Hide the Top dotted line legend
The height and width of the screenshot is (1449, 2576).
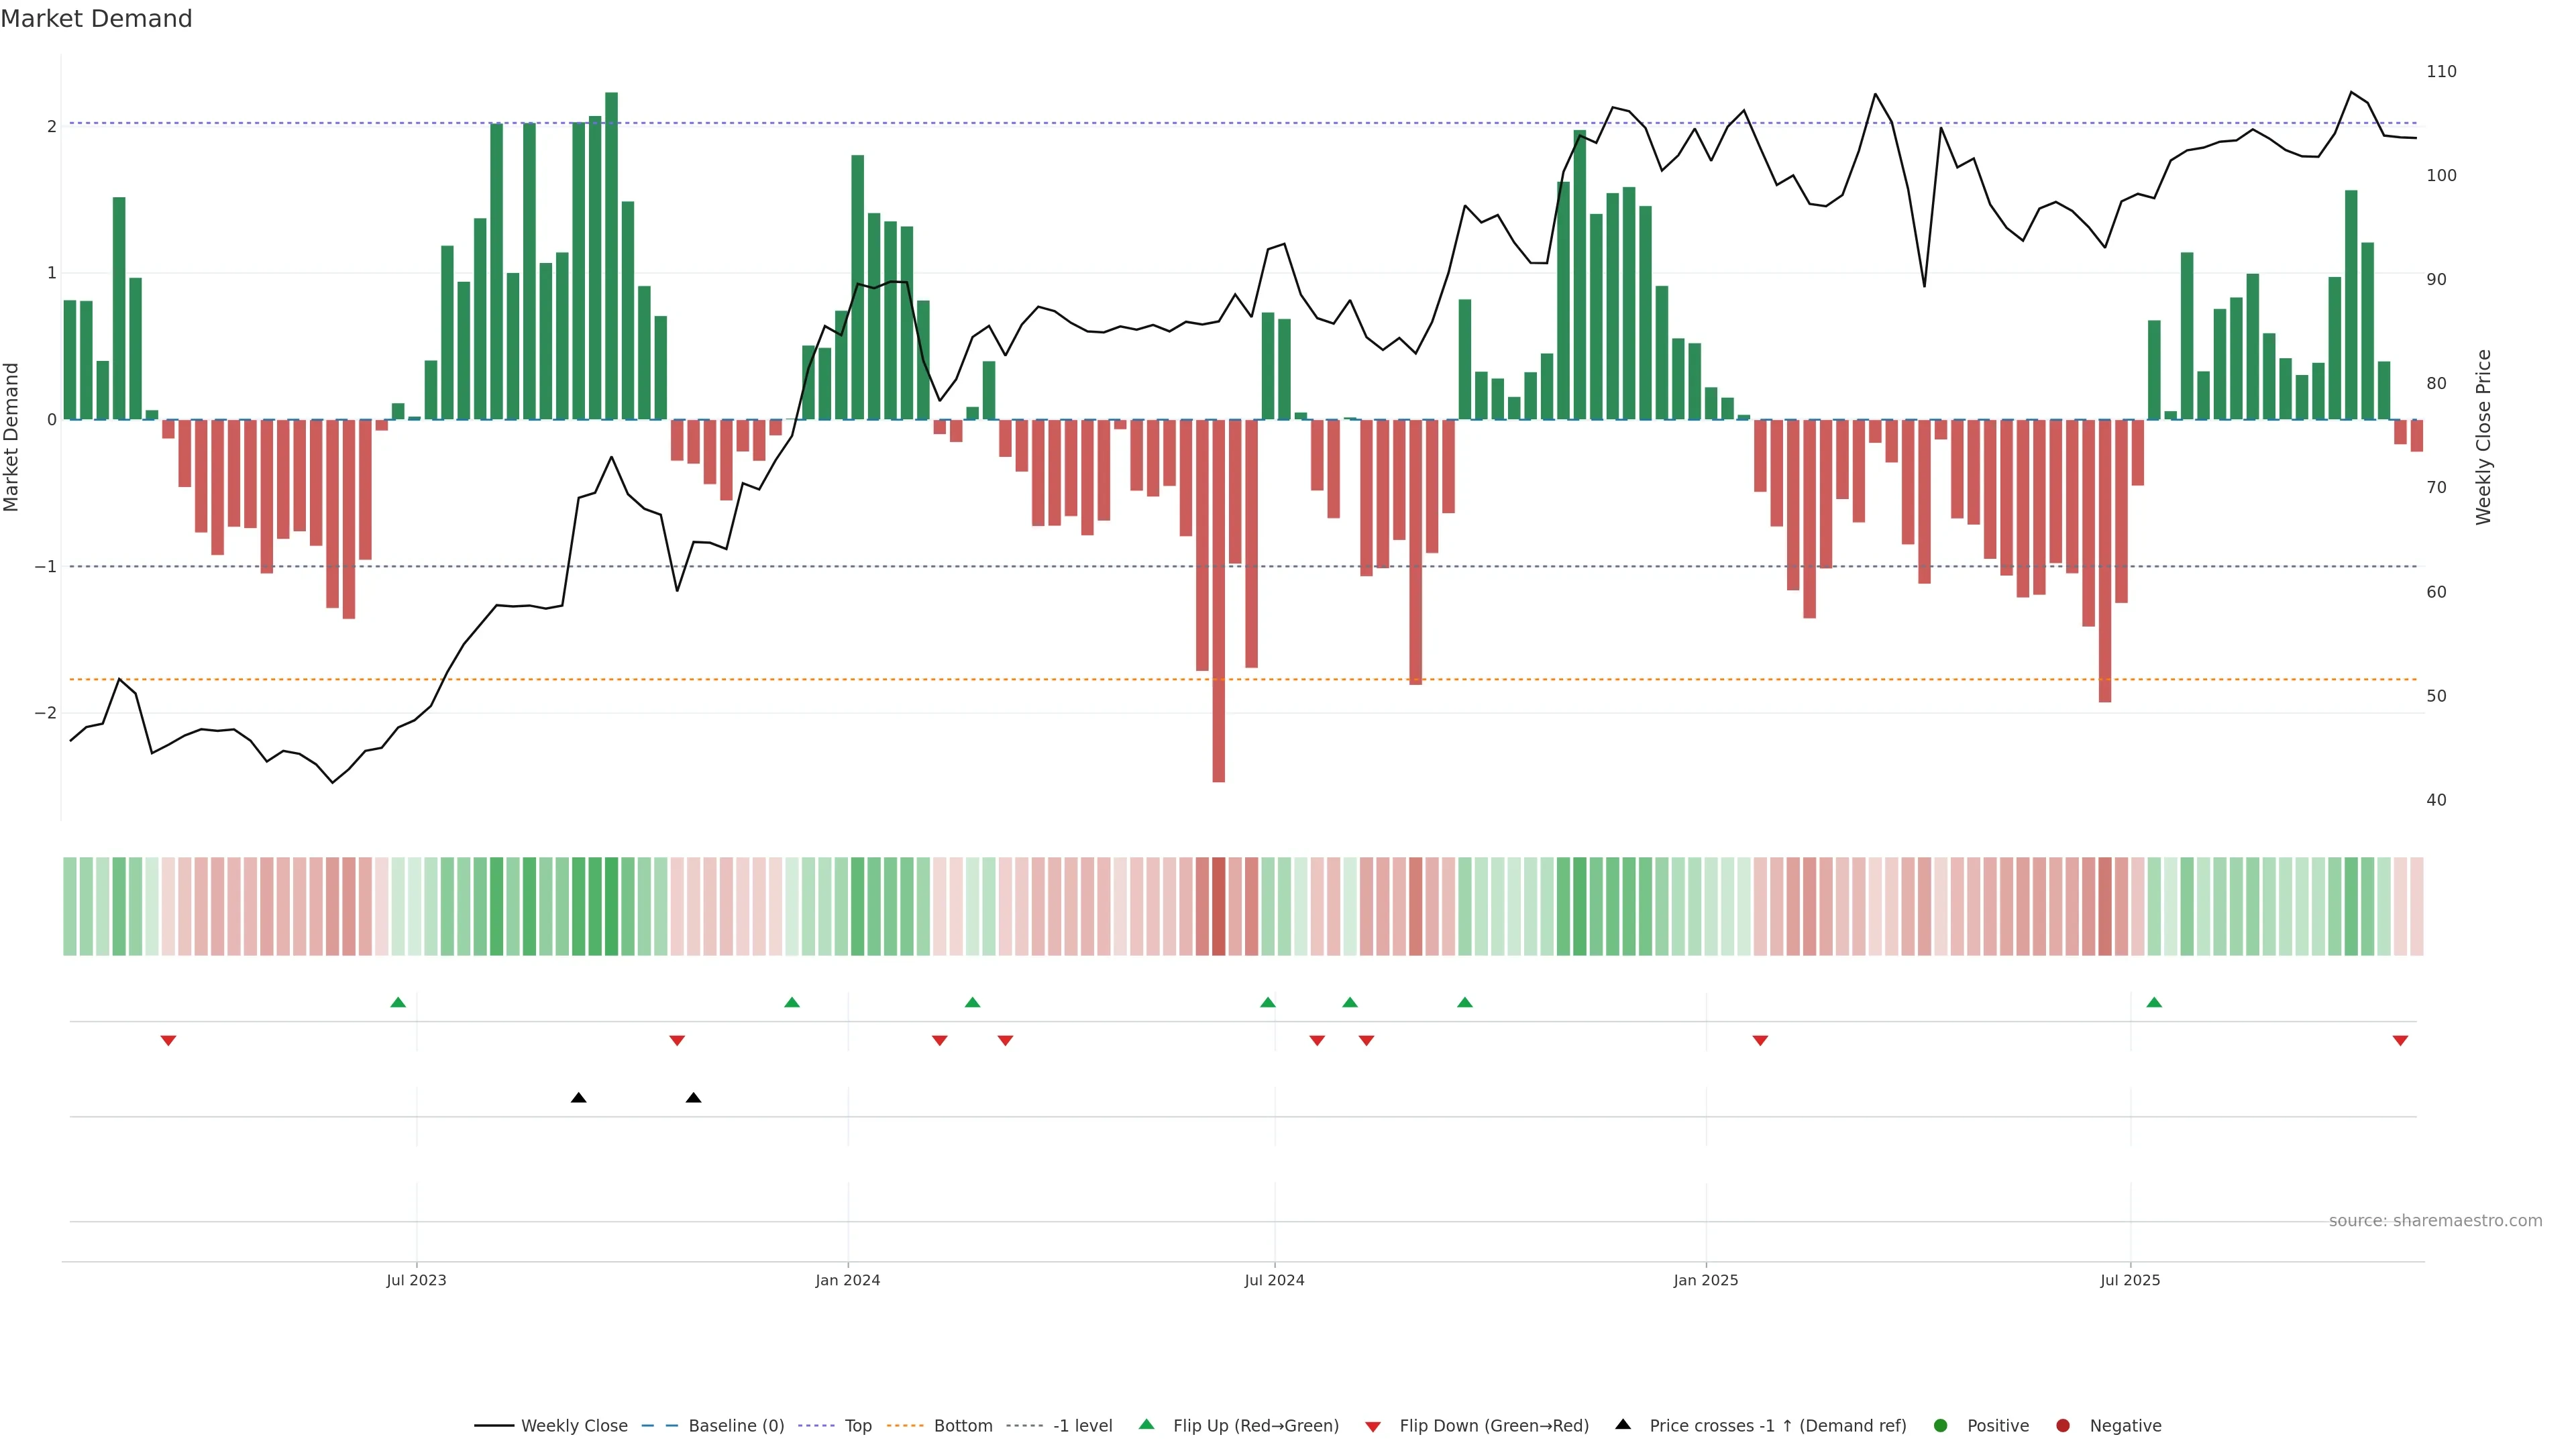857,1425
